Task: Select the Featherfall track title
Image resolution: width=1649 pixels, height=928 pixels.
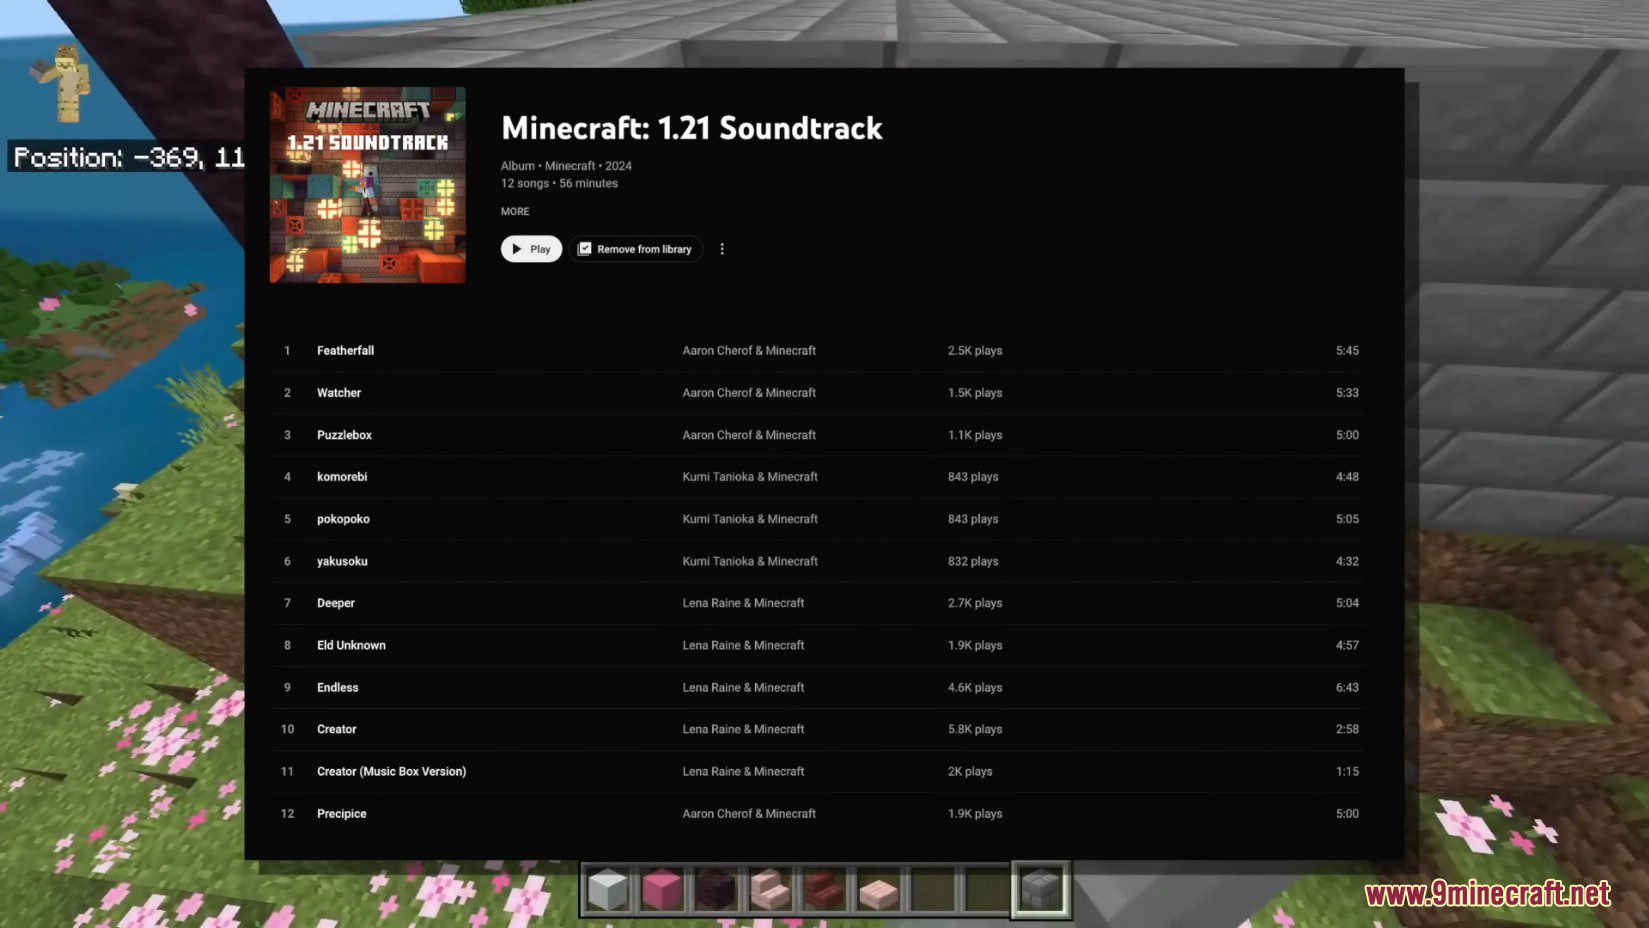Action: tap(345, 351)
